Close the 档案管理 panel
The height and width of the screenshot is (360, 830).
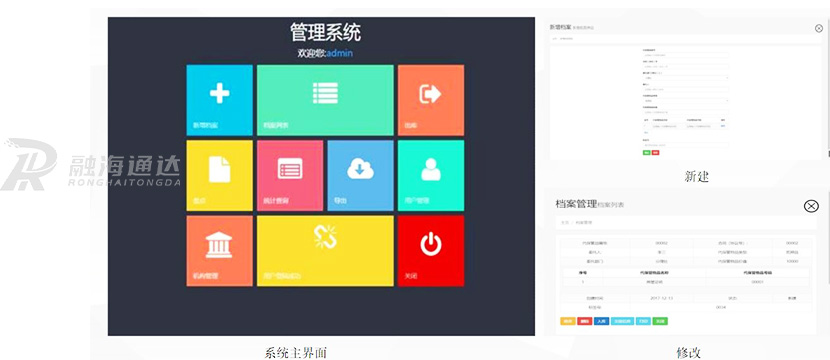point(811,206)
